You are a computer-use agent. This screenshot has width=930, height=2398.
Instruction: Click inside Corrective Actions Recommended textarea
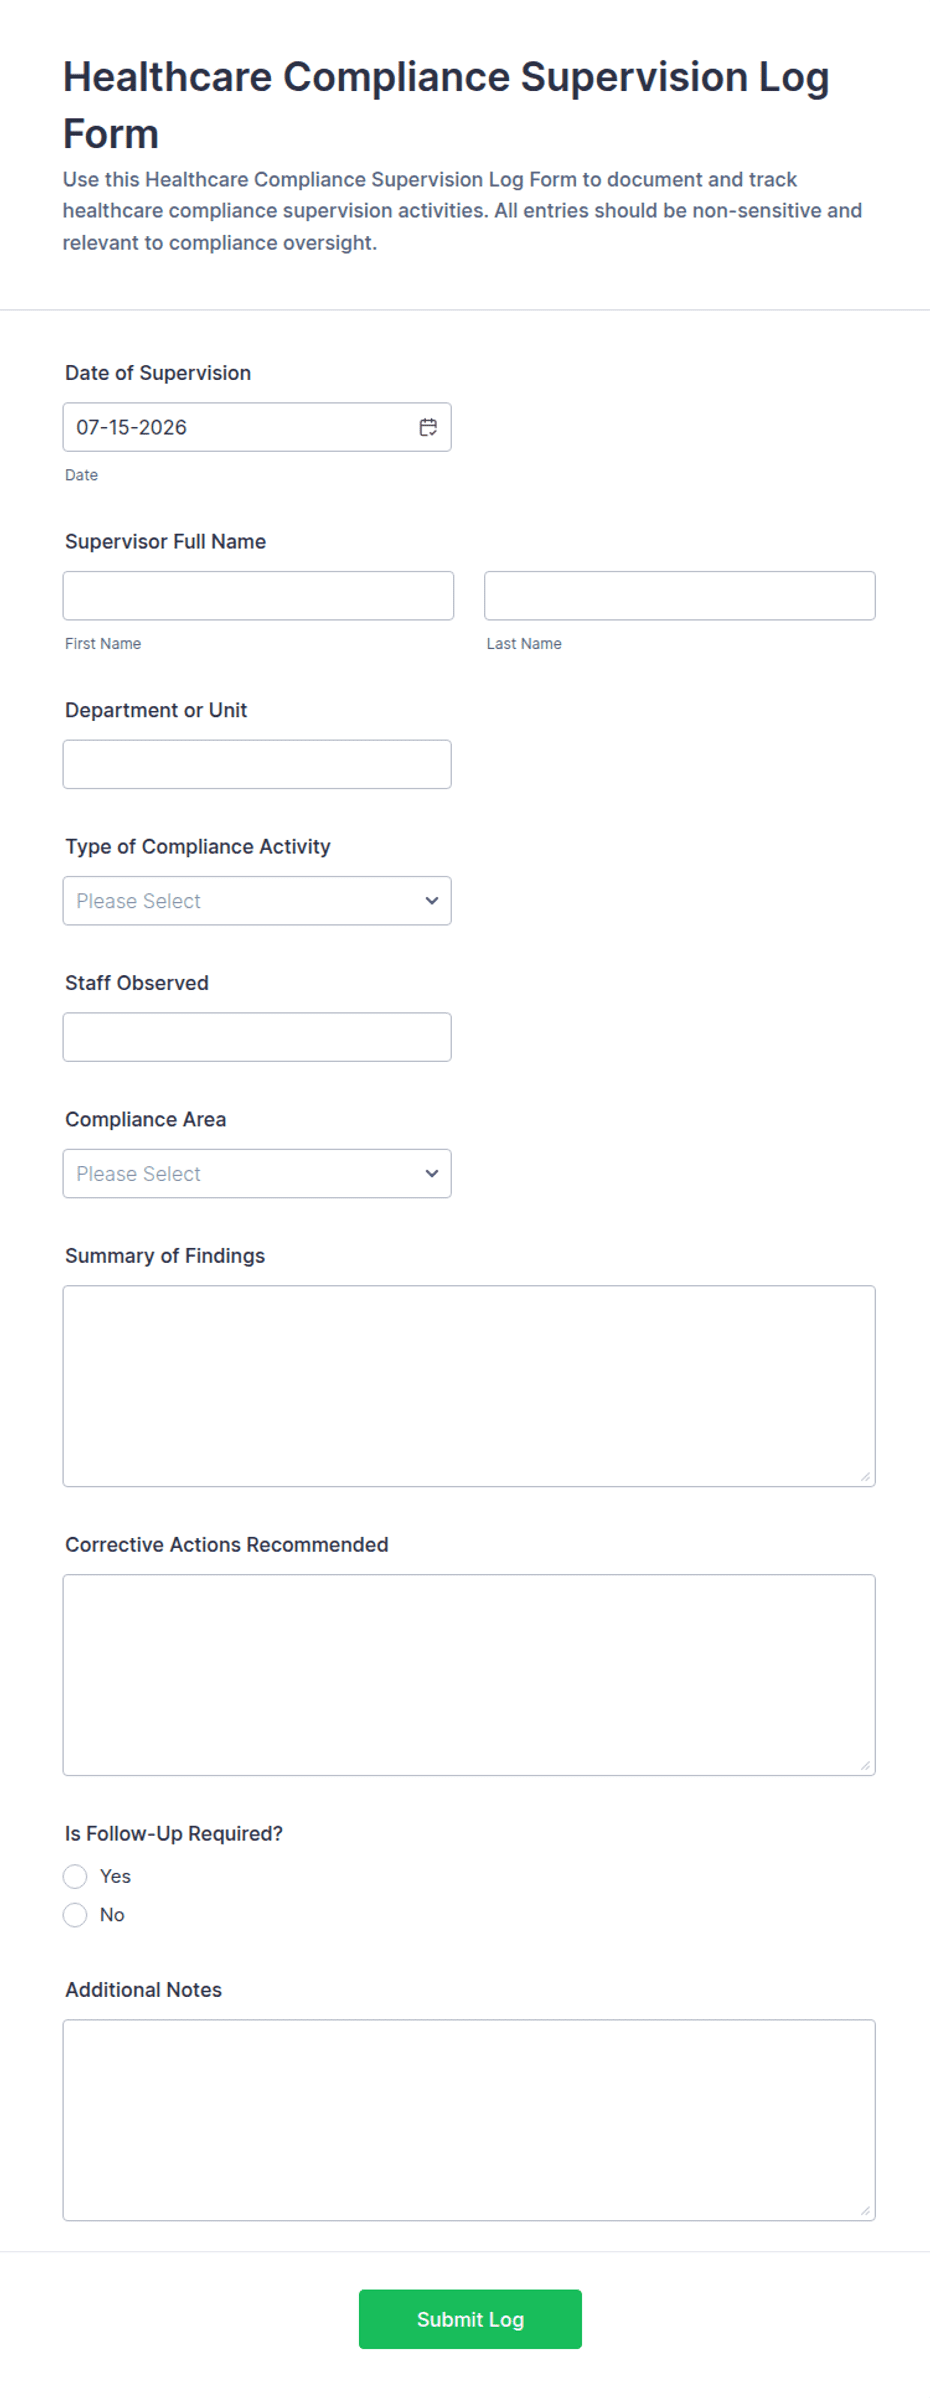(469, 1675)
